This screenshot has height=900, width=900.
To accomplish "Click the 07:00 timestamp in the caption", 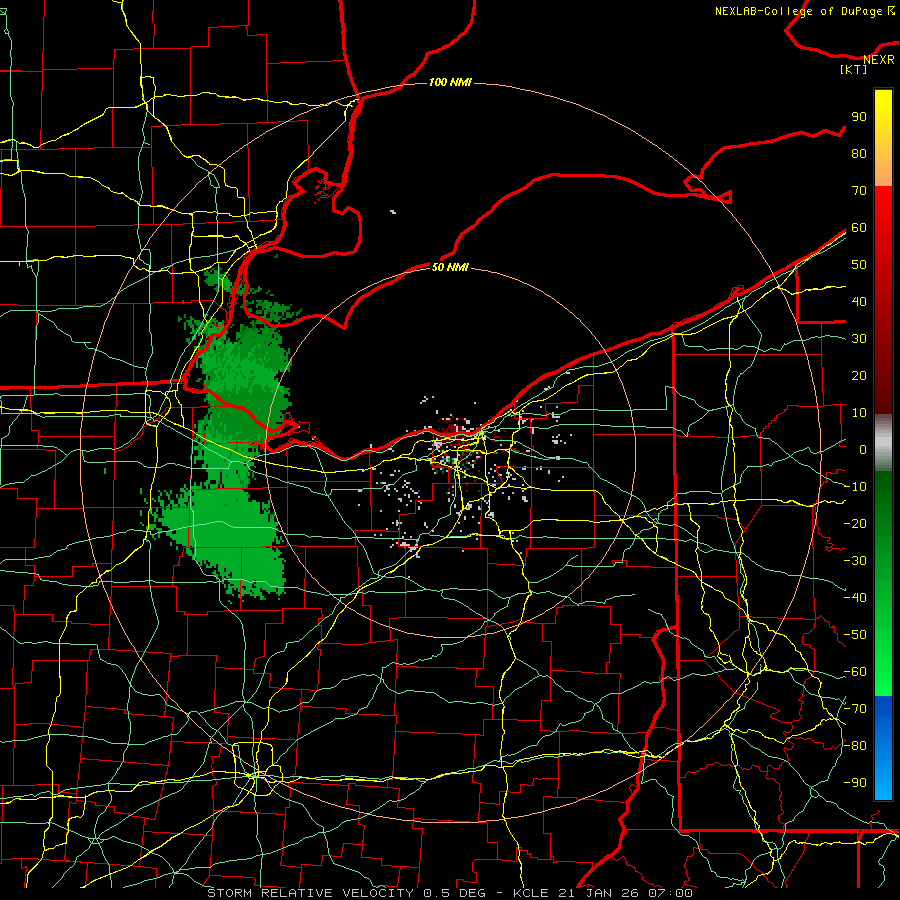I will point(670,893).
